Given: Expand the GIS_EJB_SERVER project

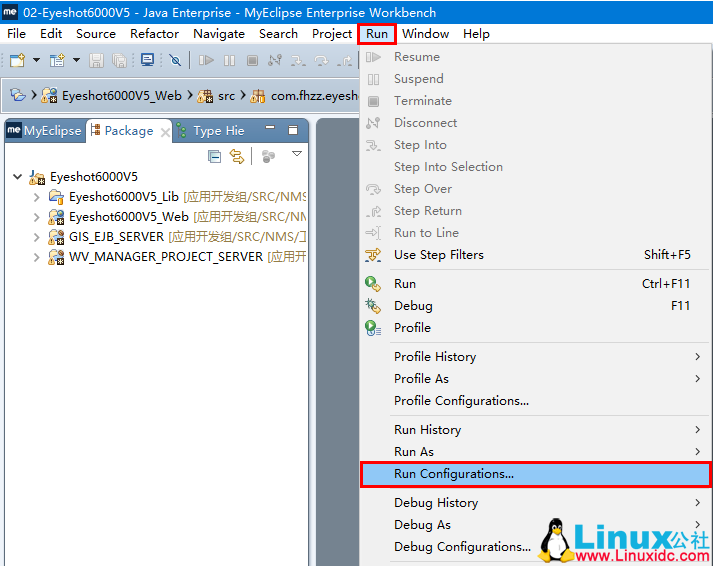Looking at the screenshot, I should (37, 237).
